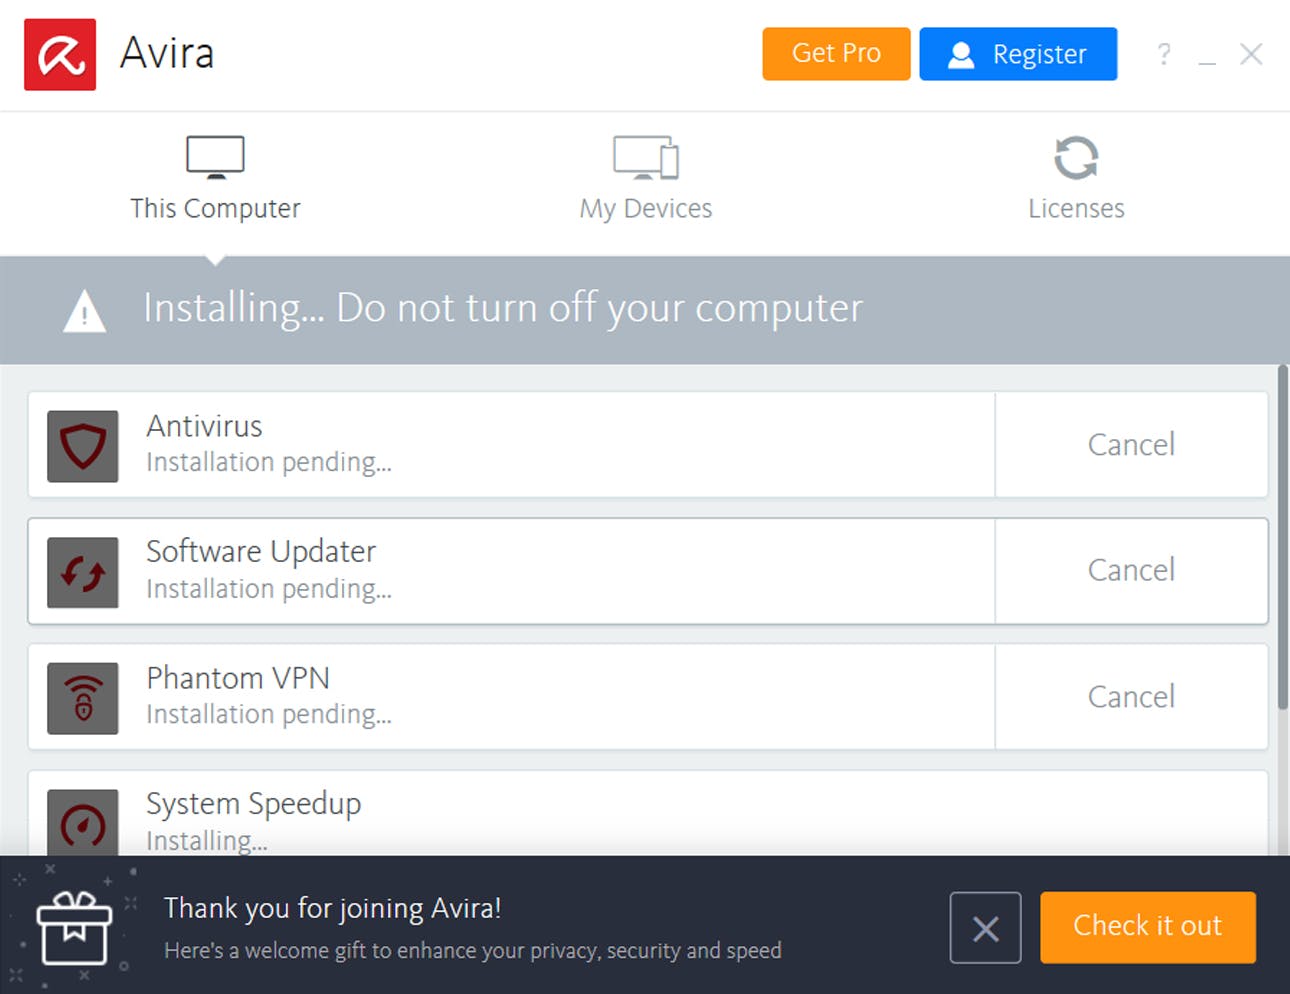Open the help question mark icon
The width and height of the screenshot is (1290, 994).
pos(1164,54)
